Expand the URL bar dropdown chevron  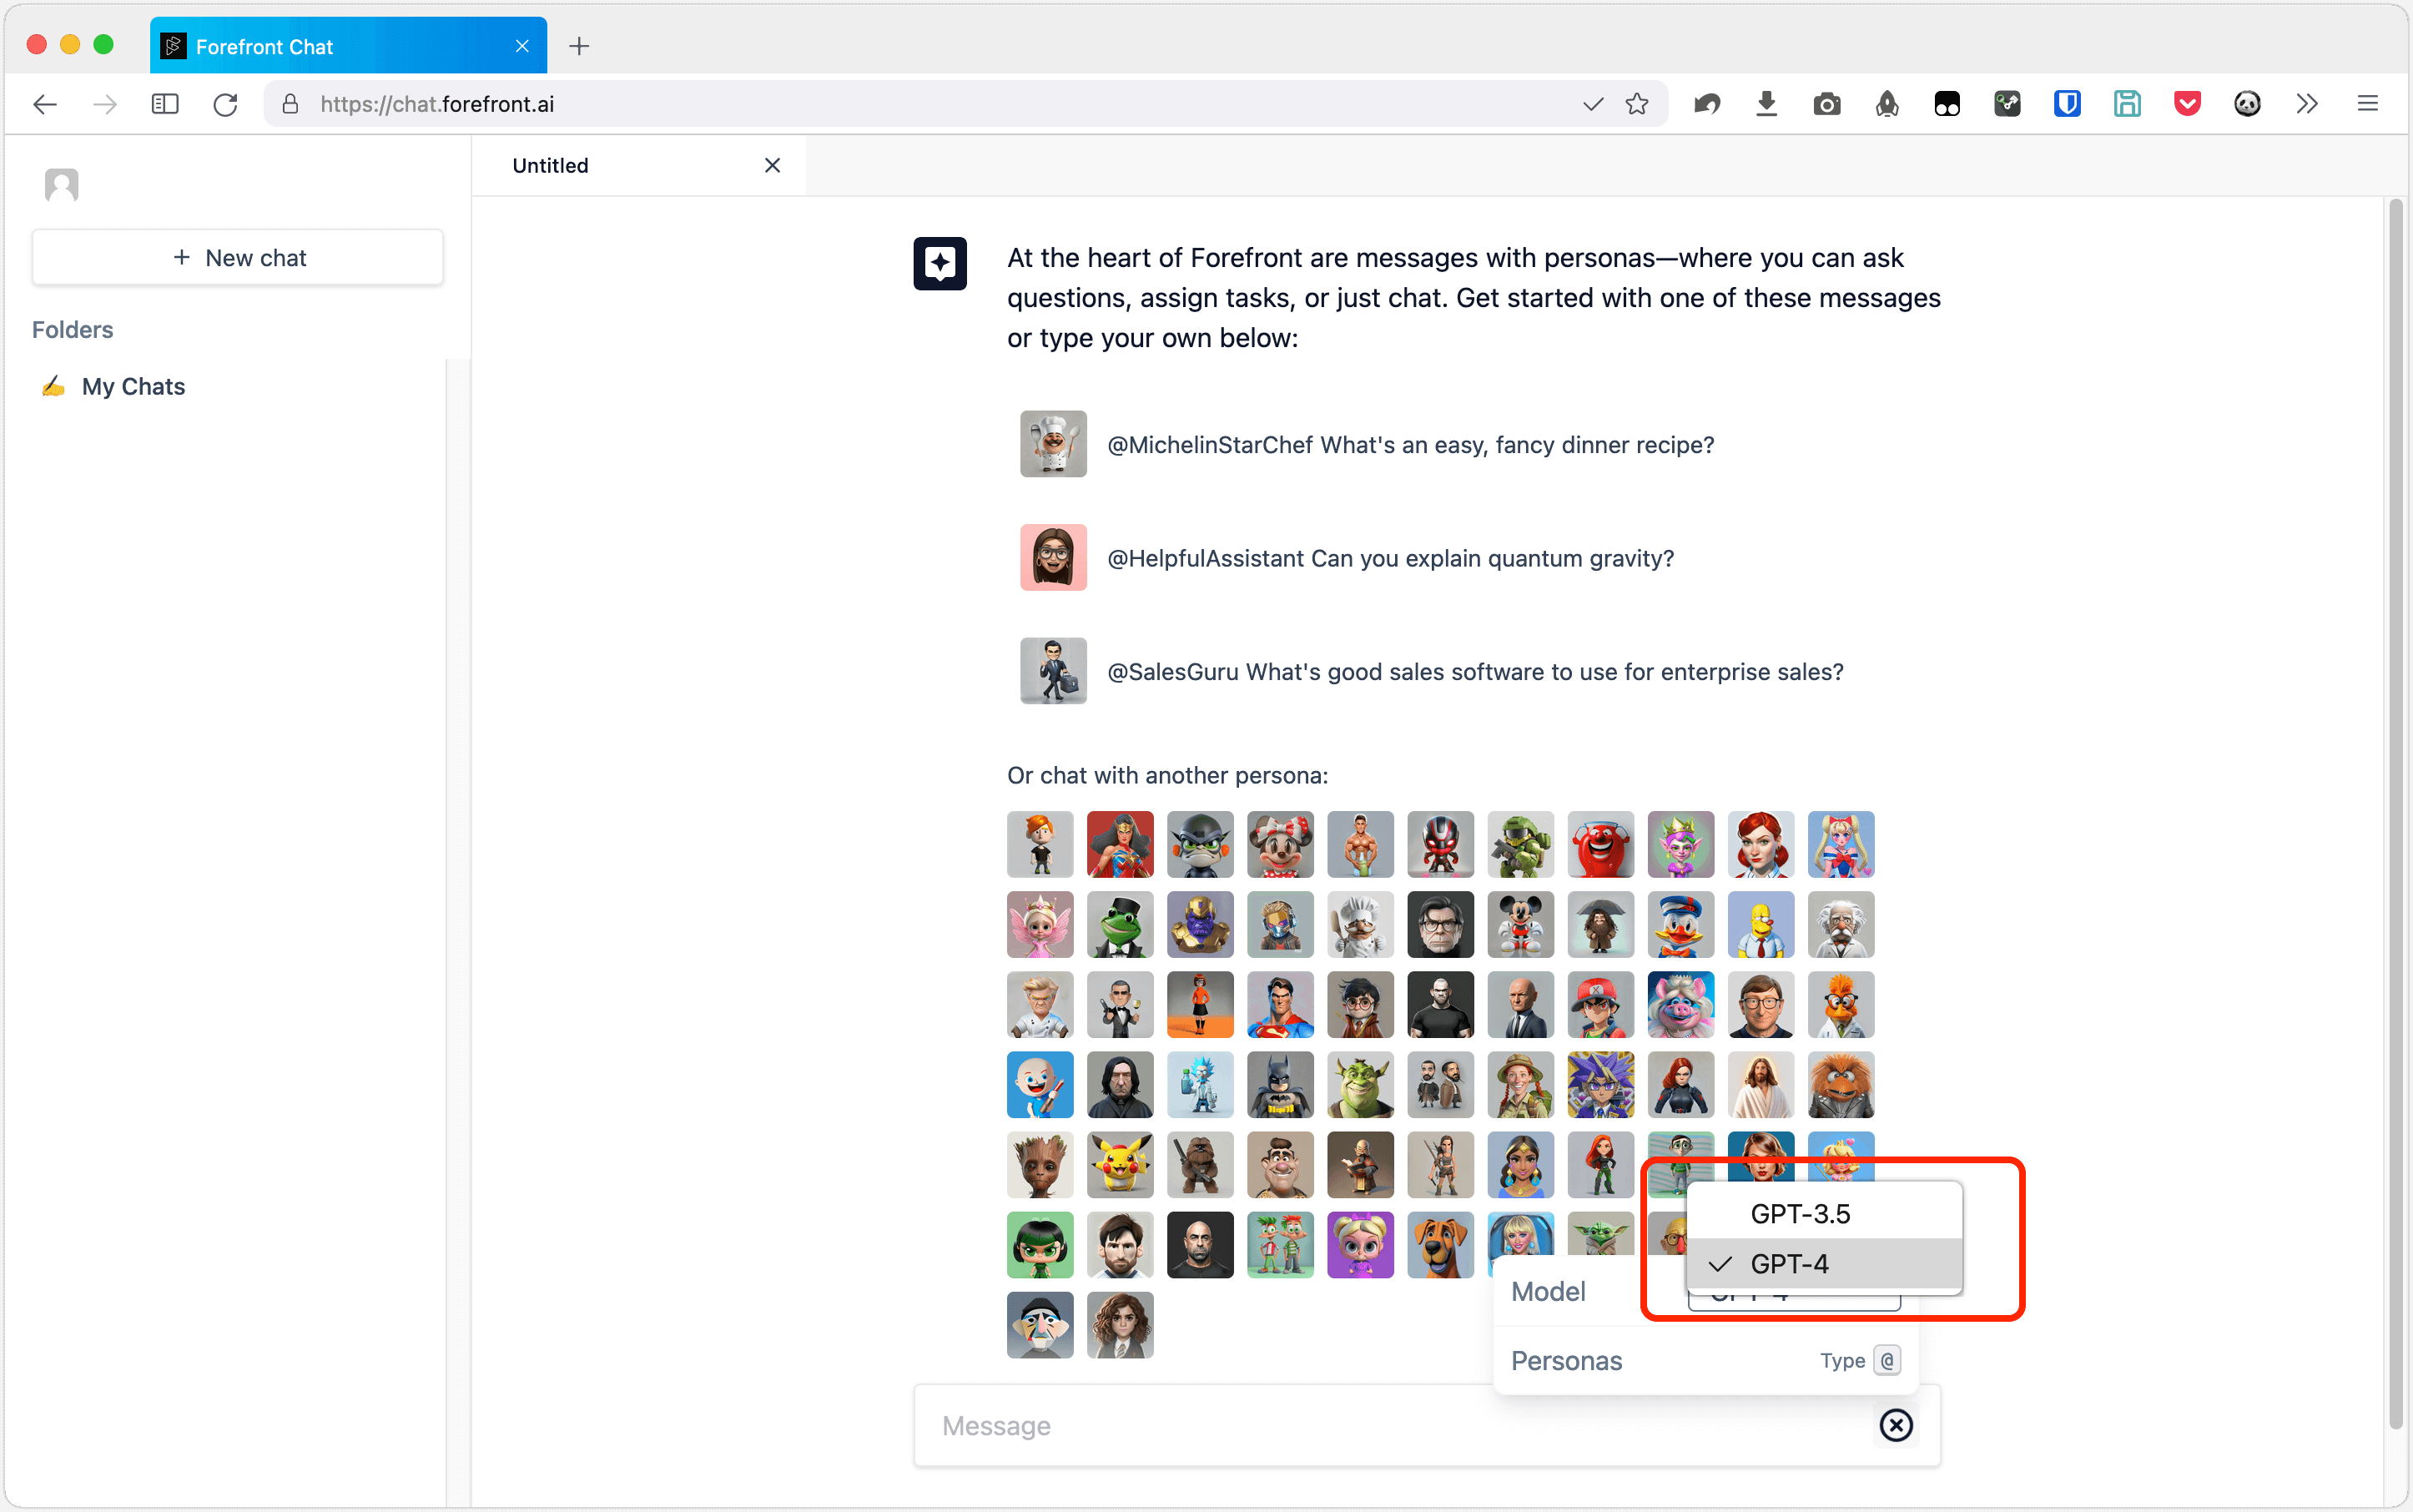tap(1593, 104)
